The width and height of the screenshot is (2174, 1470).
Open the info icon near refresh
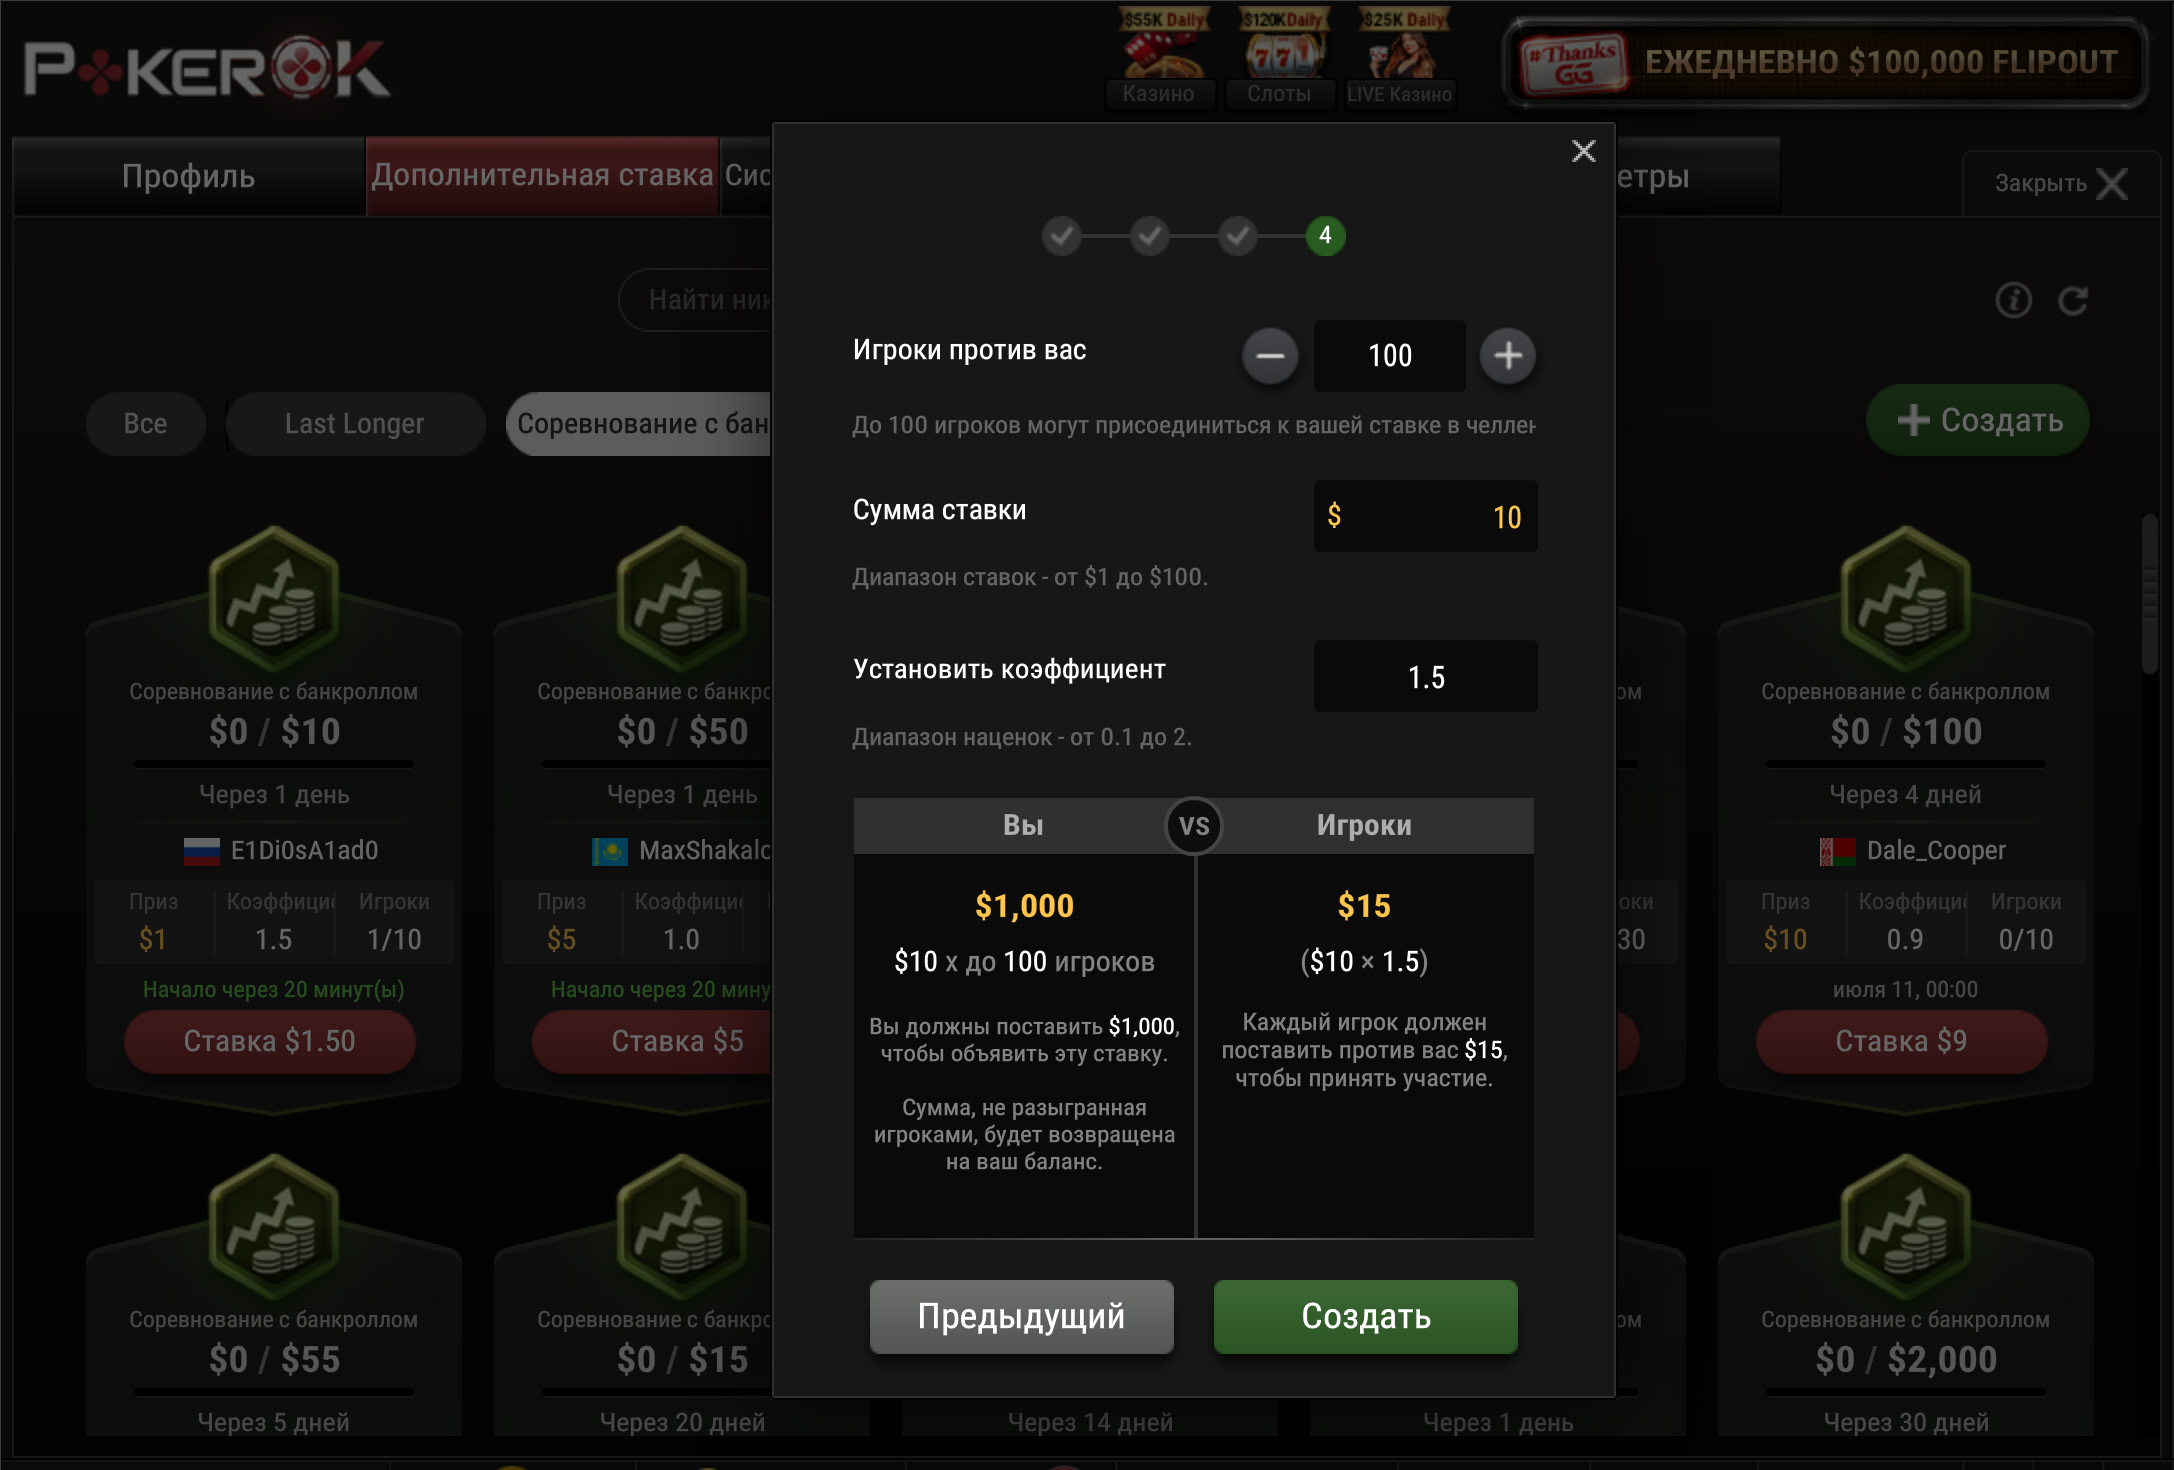pyautogui.click(x=2014, y=300)
